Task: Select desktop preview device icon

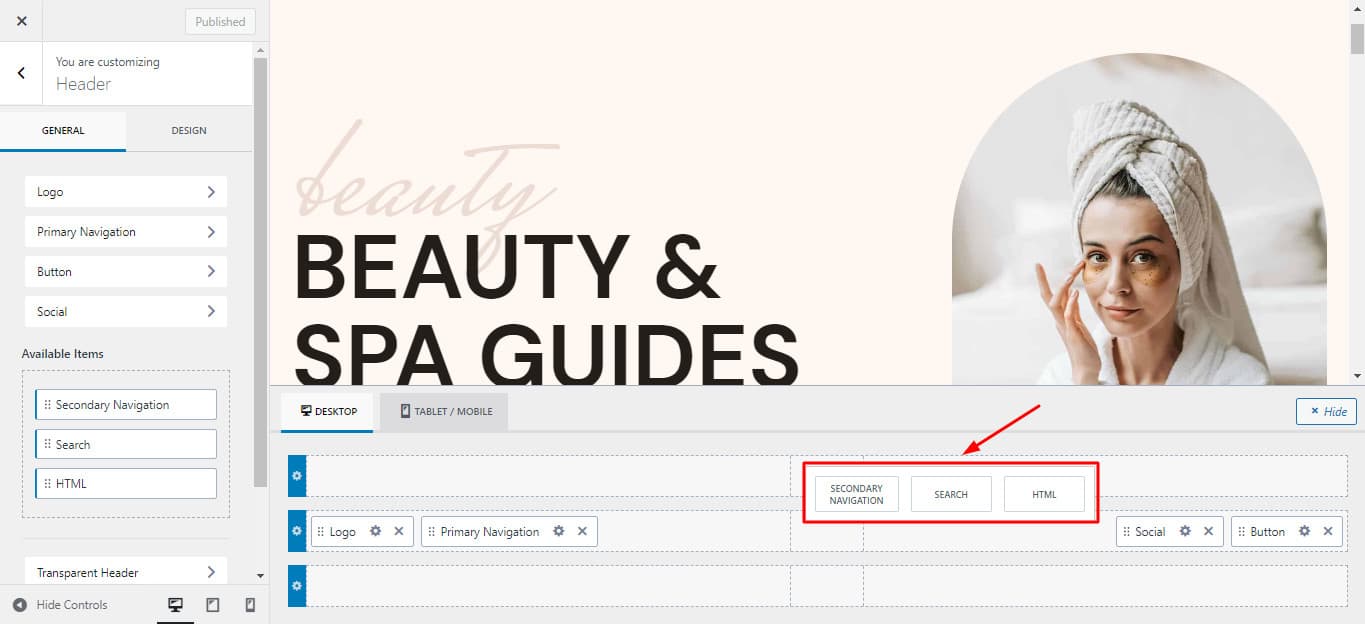Action: click(175, 605)
